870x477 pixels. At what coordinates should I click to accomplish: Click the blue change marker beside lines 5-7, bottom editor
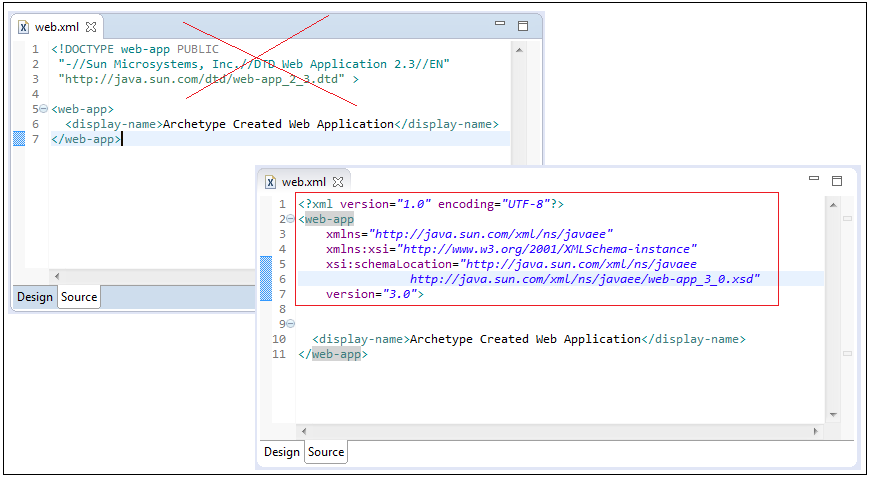266,278
